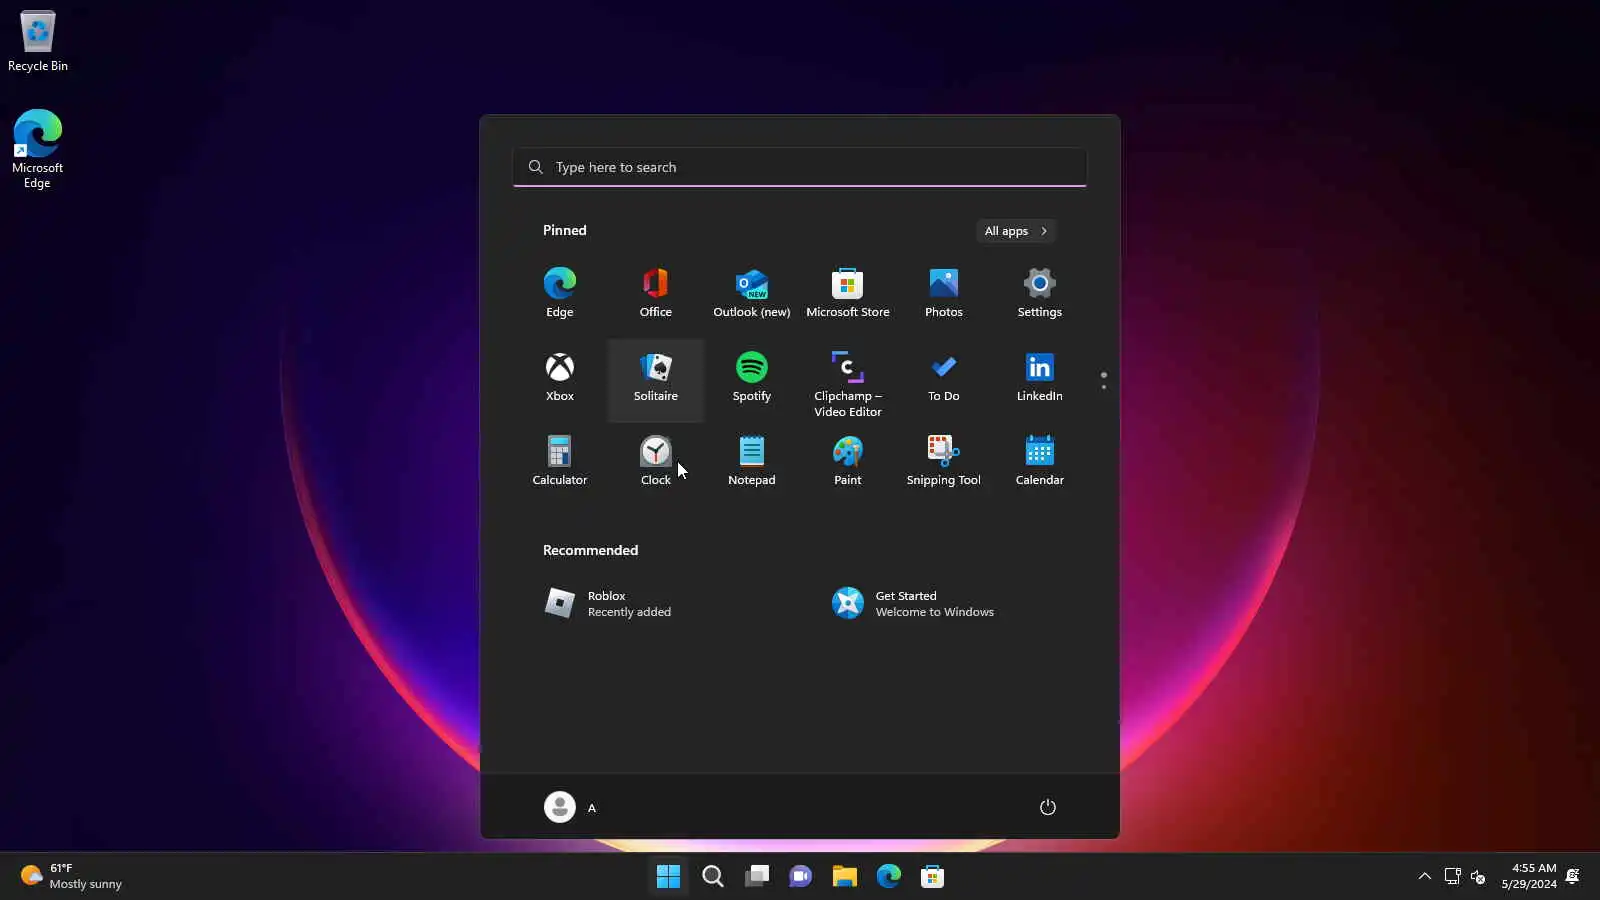Open the Chat app on taskbar
Screen dimensions: 1600x900
pyautogui.click(x=801, y=877)
